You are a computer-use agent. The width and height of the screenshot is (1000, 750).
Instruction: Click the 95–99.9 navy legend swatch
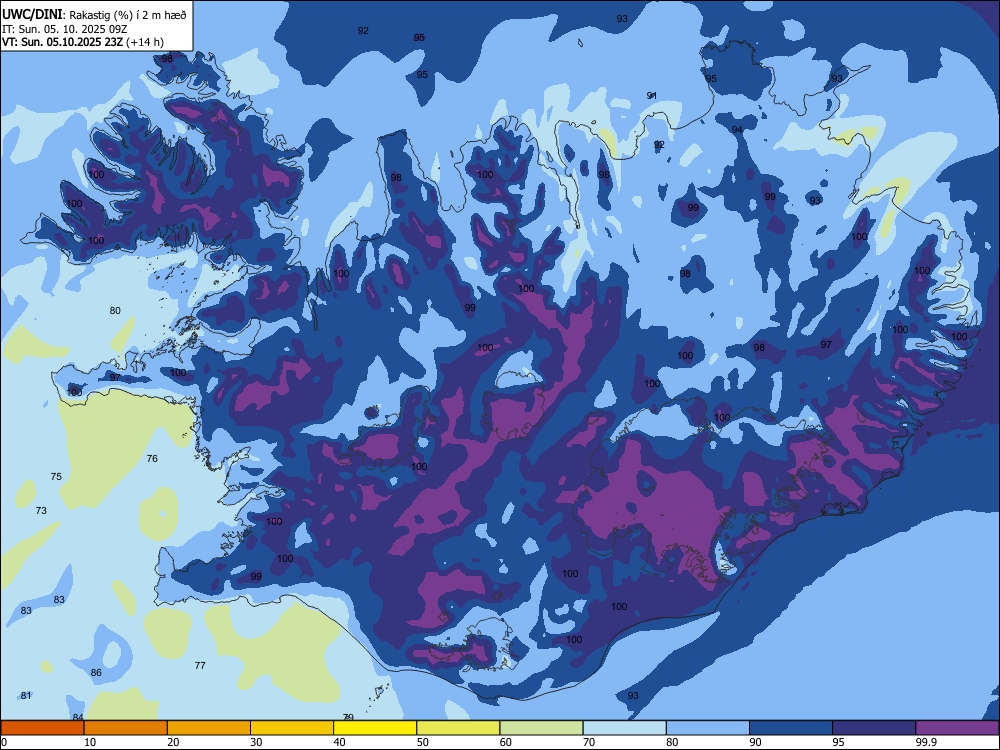tap(874, 728)
